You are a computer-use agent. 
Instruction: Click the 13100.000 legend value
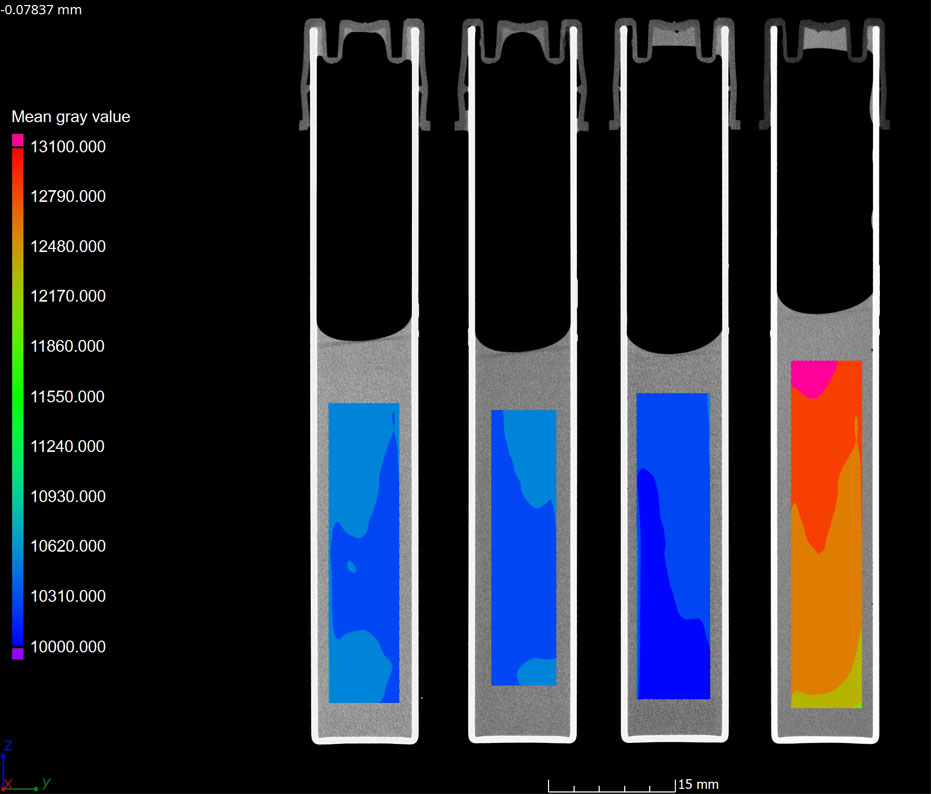68,147
